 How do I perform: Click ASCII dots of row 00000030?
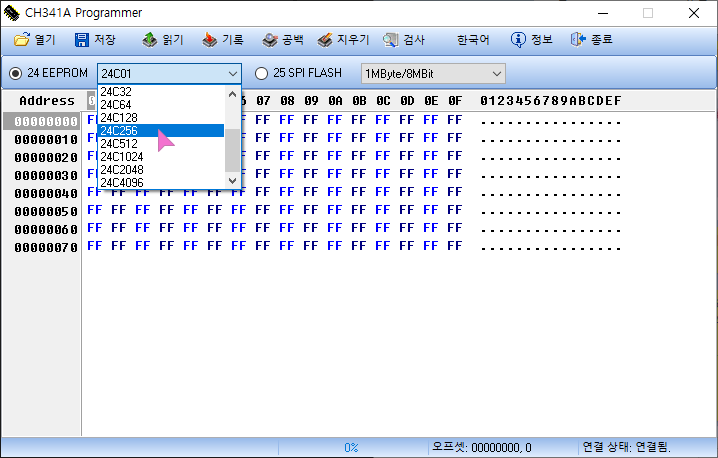click(x=551, y=176)
